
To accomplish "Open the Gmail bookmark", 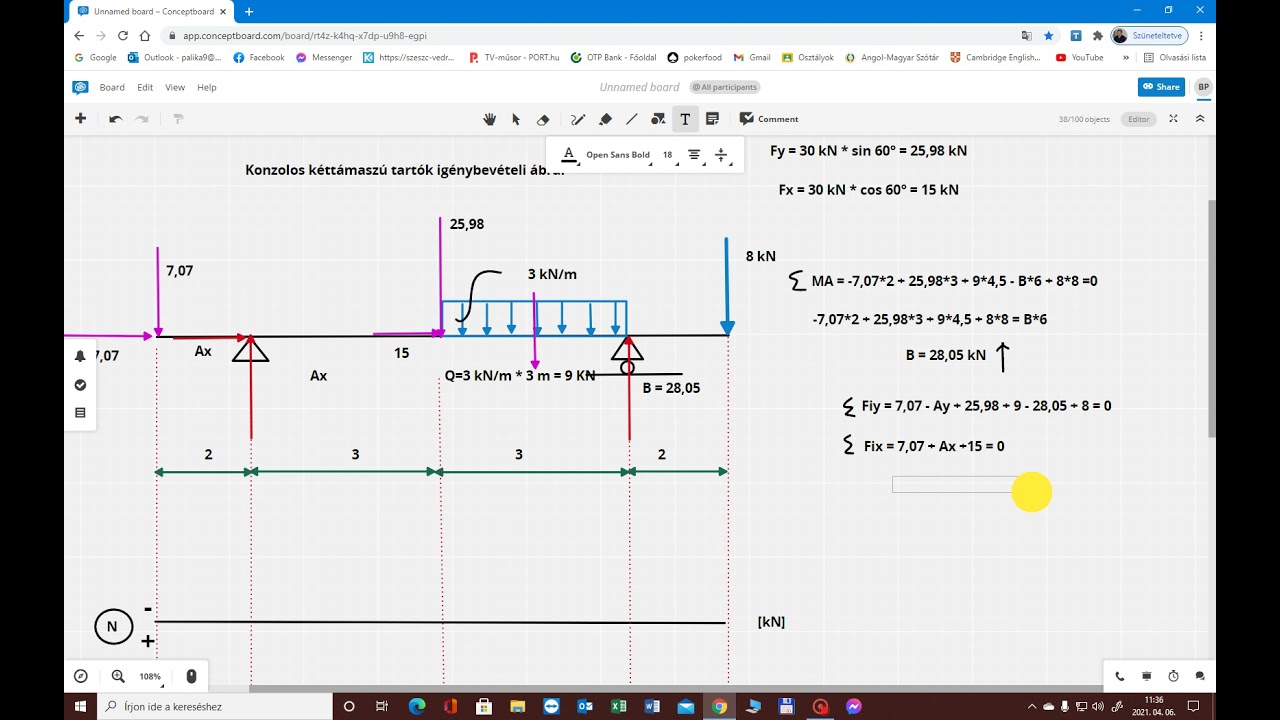I will tap(752, 58).
